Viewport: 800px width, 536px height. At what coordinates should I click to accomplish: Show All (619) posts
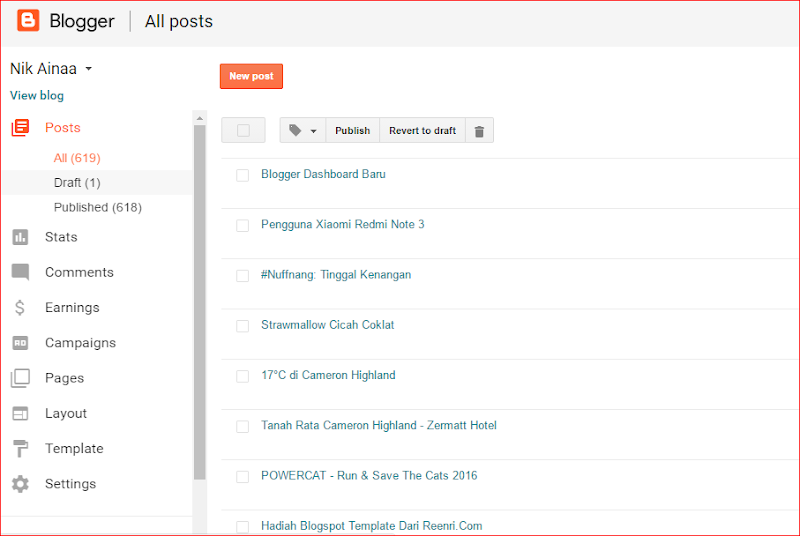pos(77,158)
